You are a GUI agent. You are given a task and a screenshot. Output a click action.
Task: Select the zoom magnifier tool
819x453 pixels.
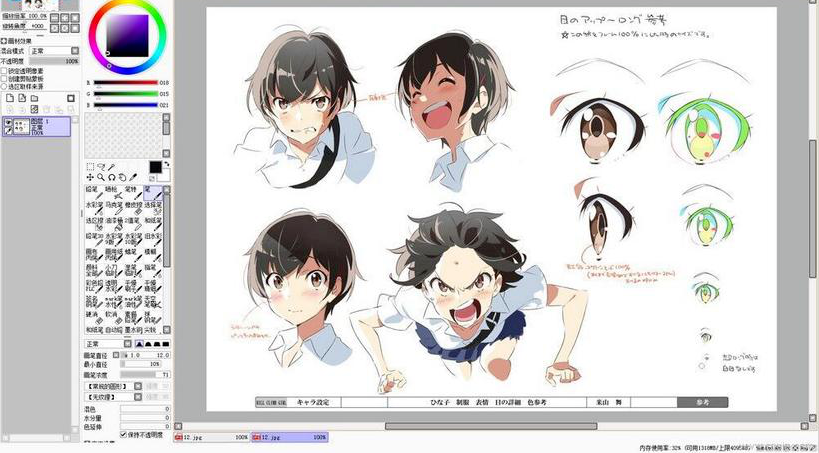(101, 177)
